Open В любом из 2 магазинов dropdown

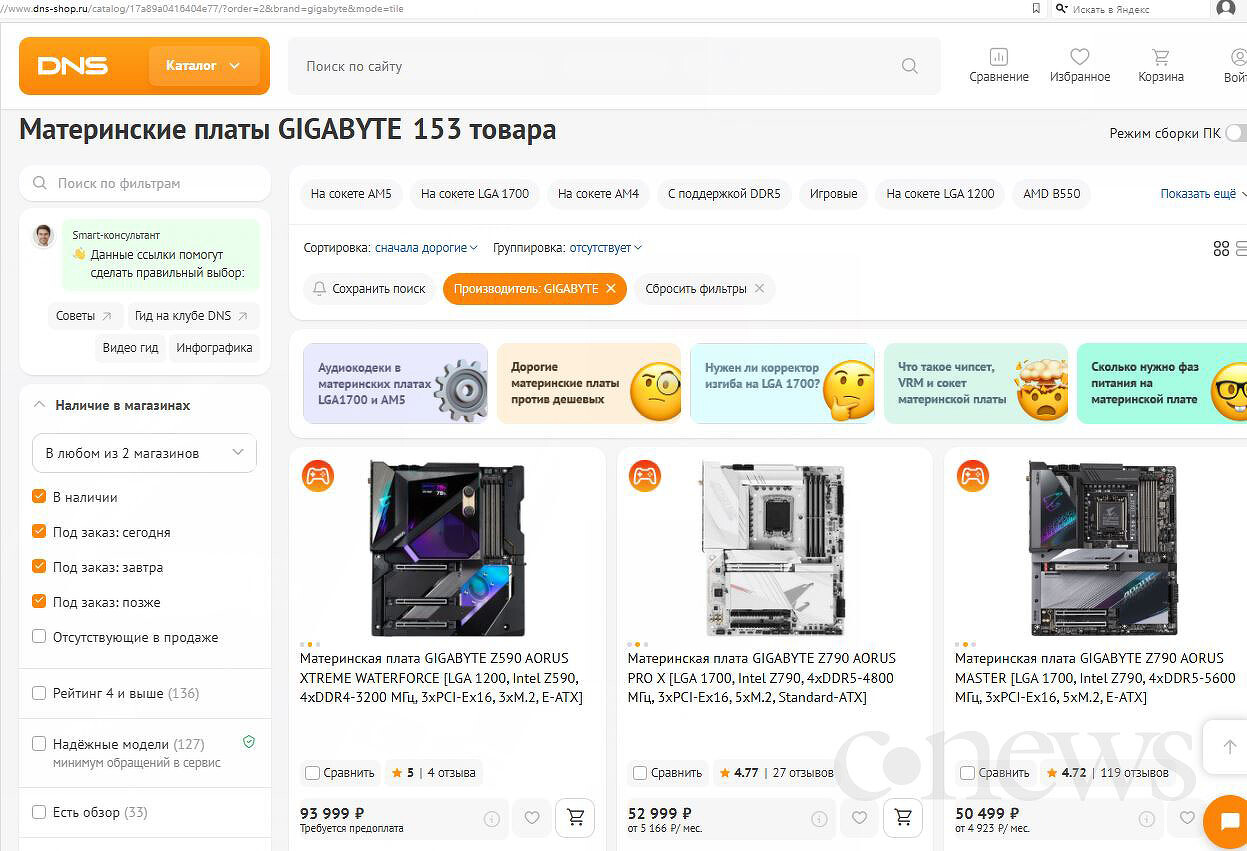click(x=144, y=453)
